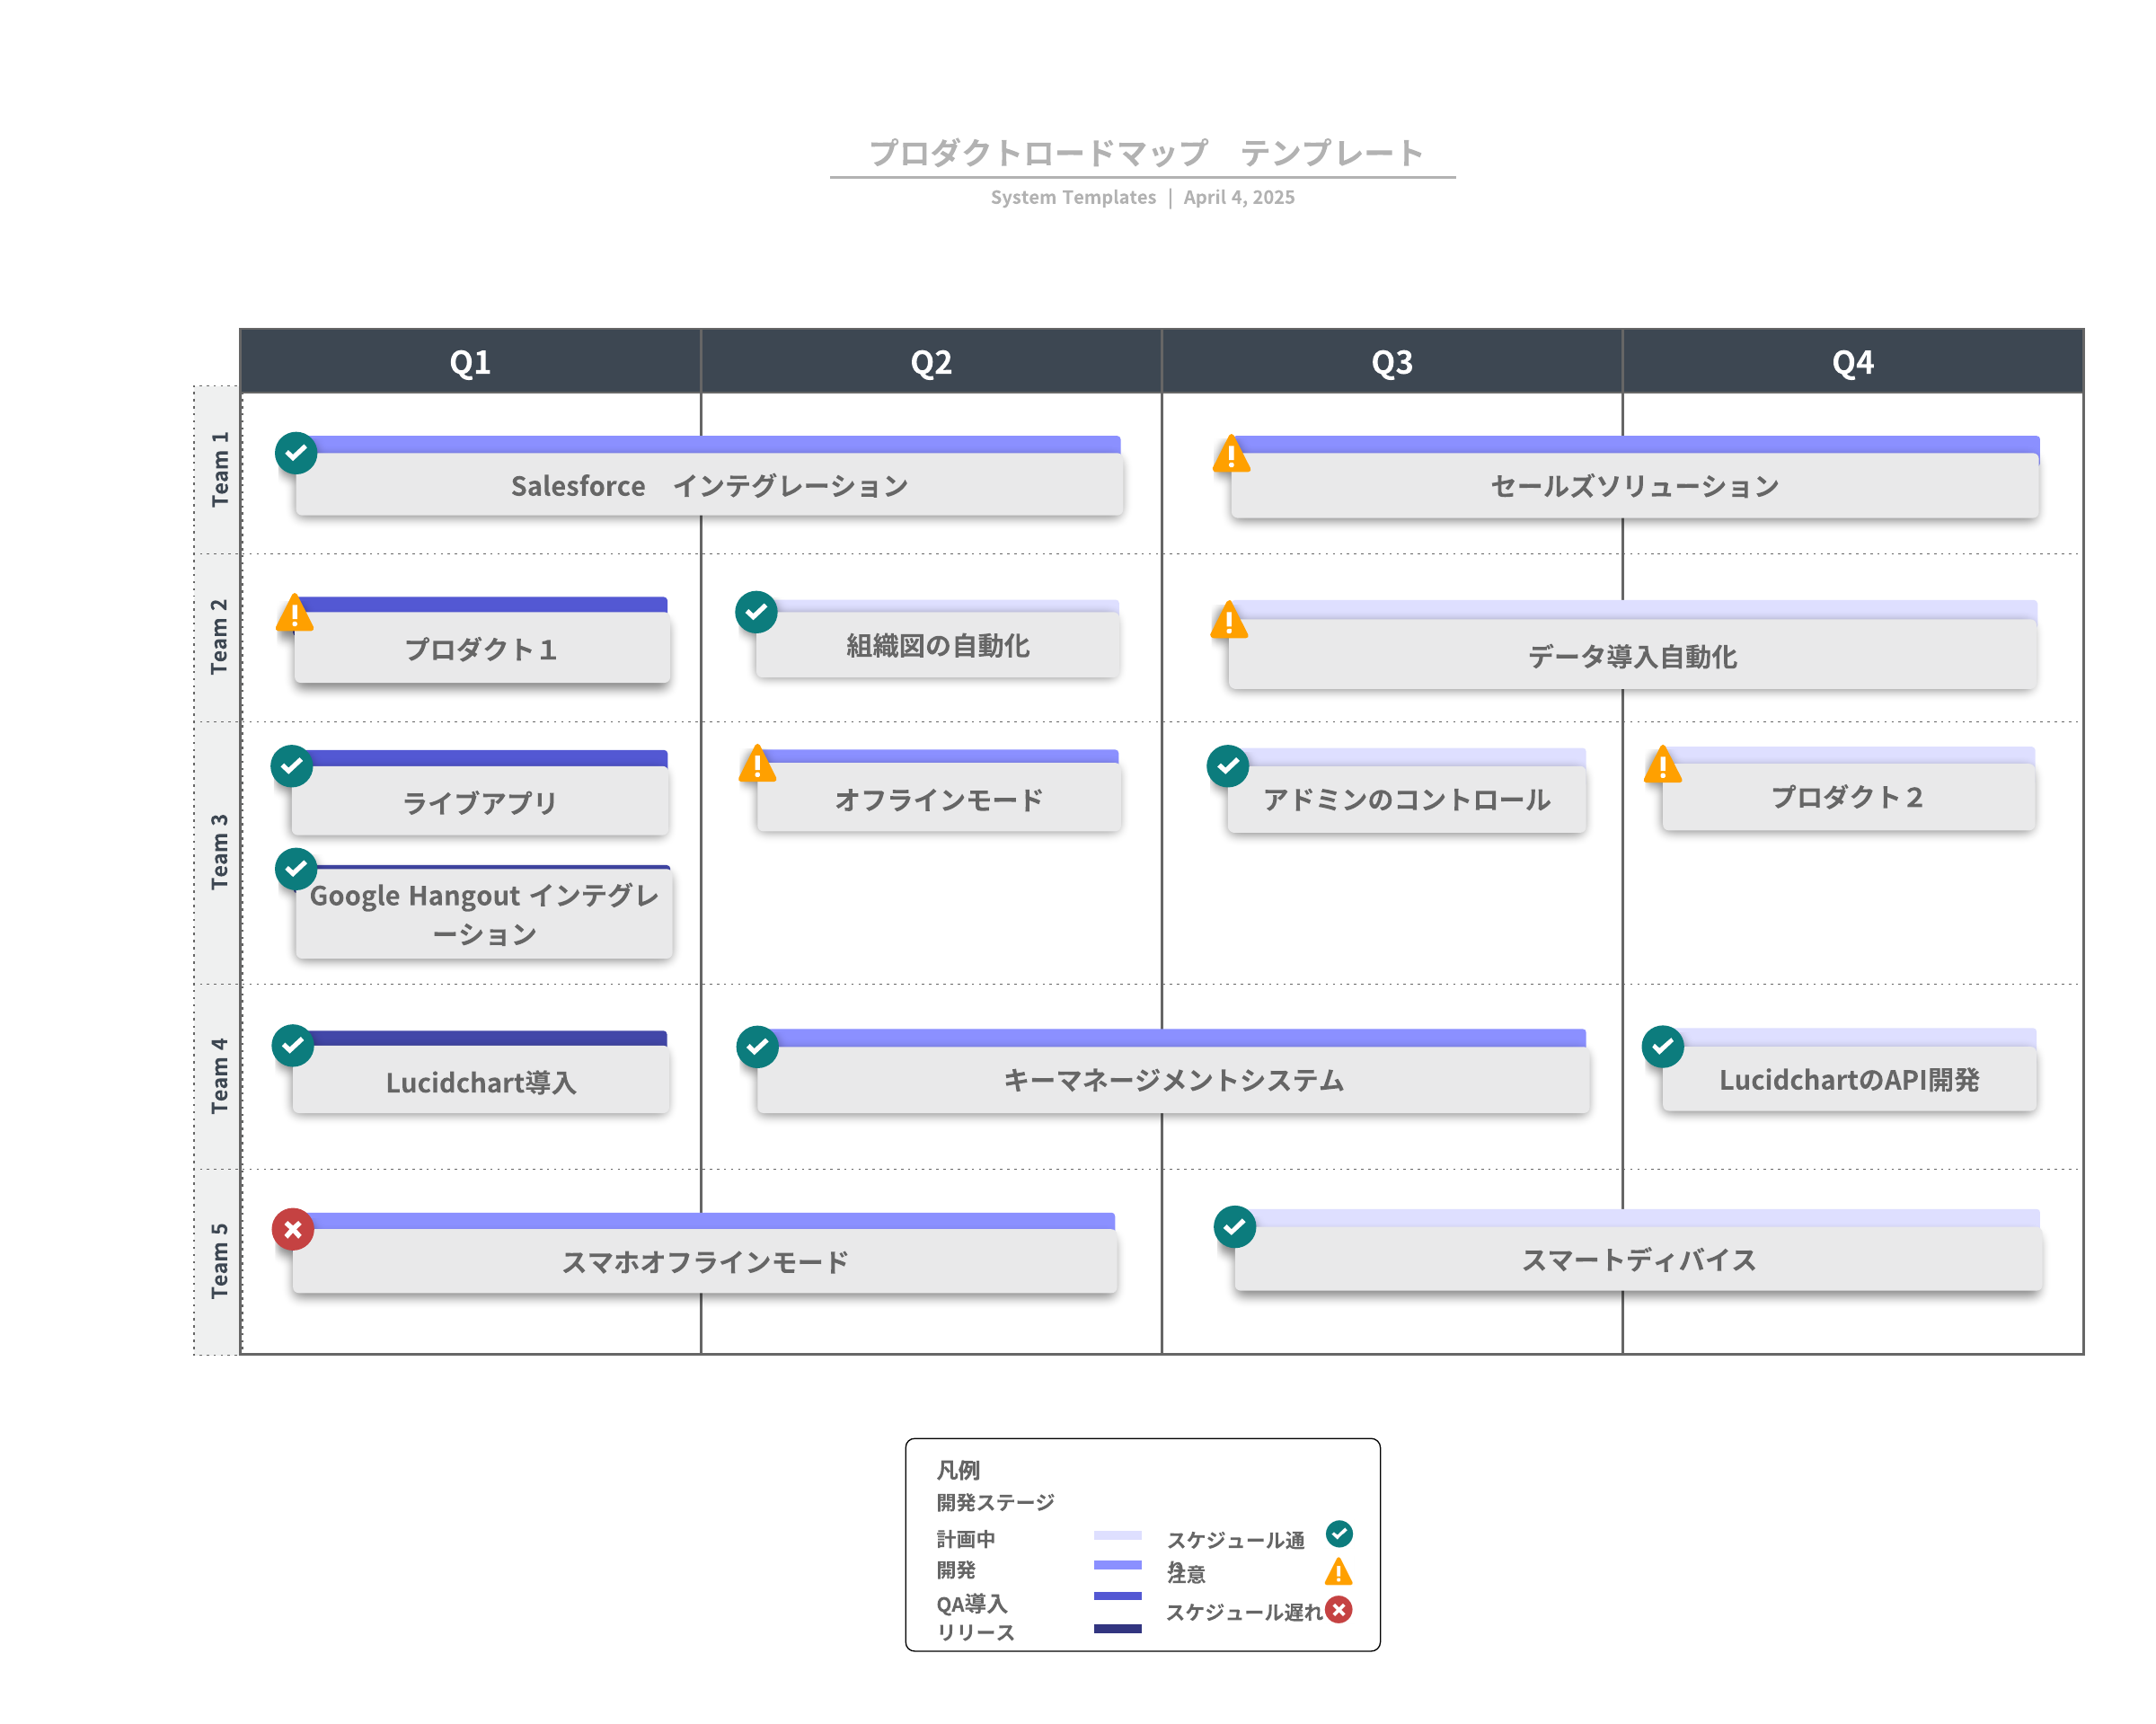2156x1724 pixels.
Task: Click the checkmark on 組織図の自動化 card
Action: tap(756, 612)
